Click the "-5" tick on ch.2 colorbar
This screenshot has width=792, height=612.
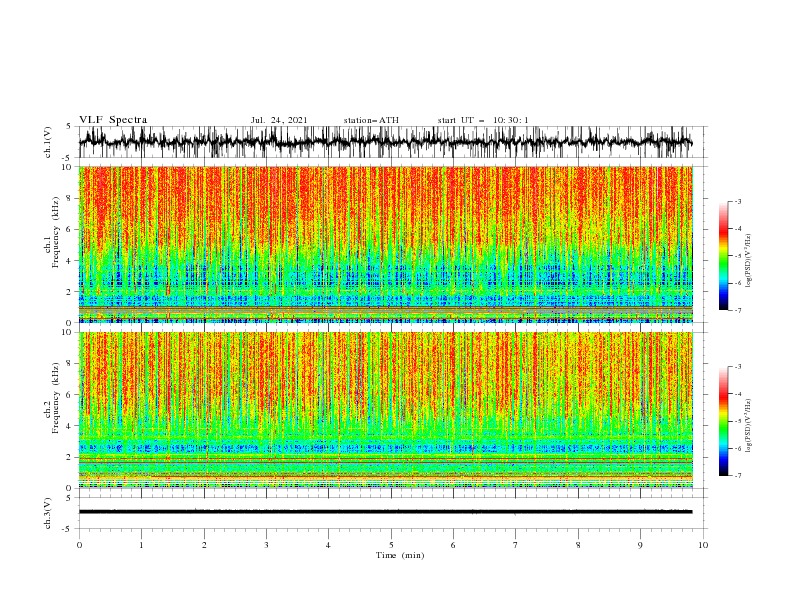pyautogui.click(x=737, y=421)
